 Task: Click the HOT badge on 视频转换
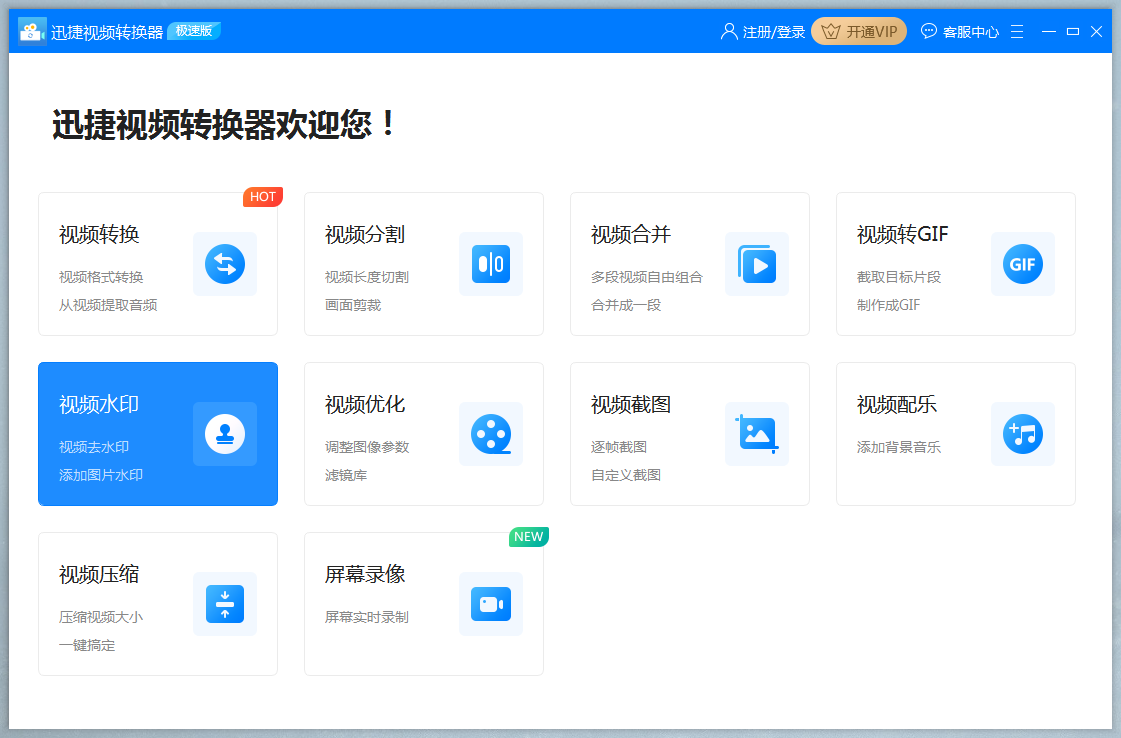263,197
